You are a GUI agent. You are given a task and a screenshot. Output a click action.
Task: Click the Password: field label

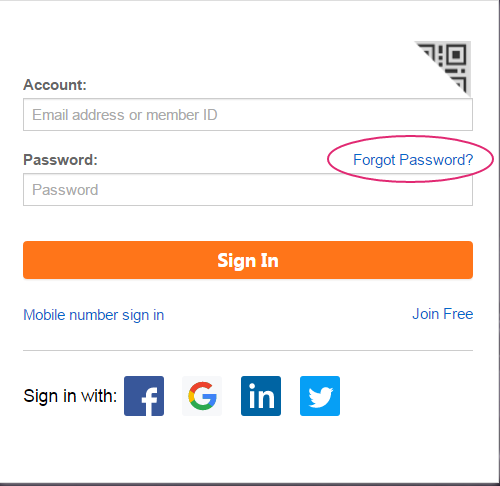click(x=60, y=160)
